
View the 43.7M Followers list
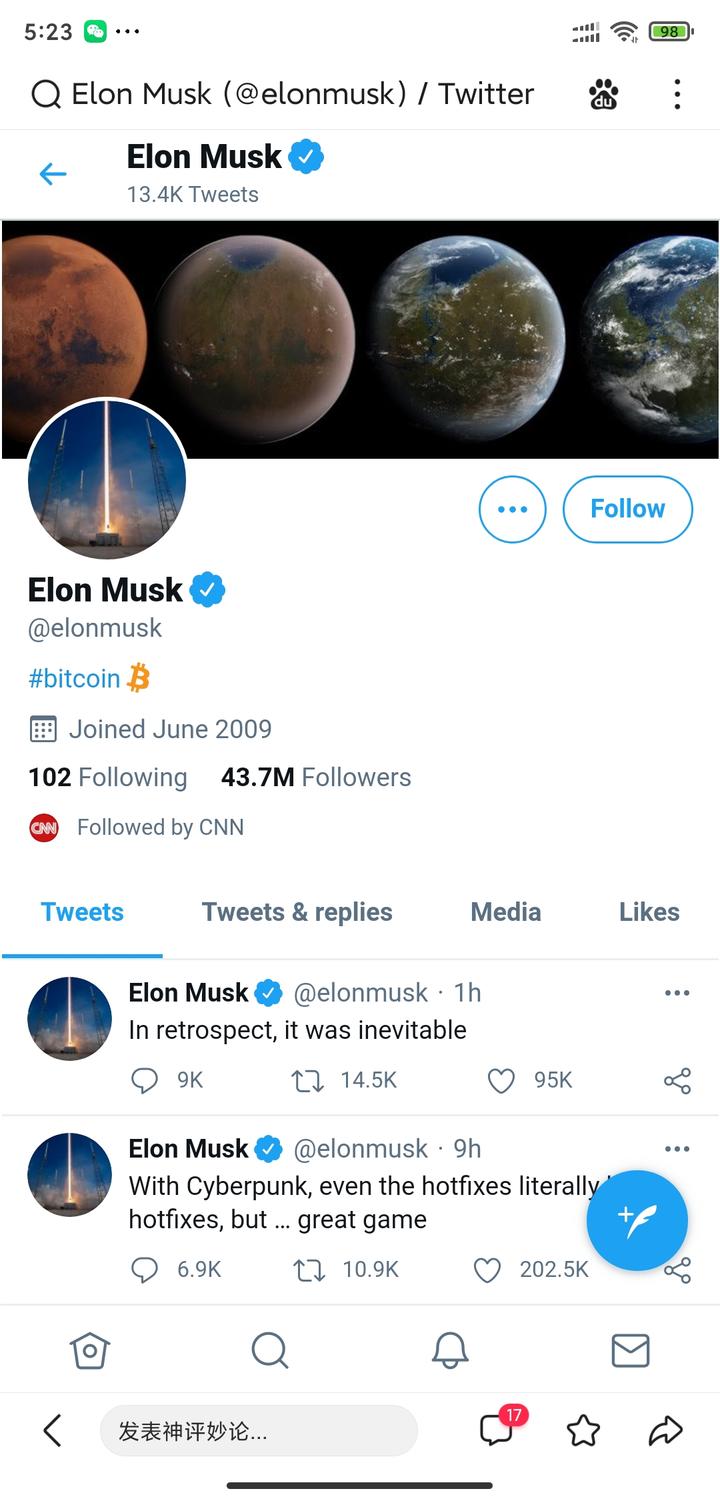pyautogui.click(x=316, y=777)
